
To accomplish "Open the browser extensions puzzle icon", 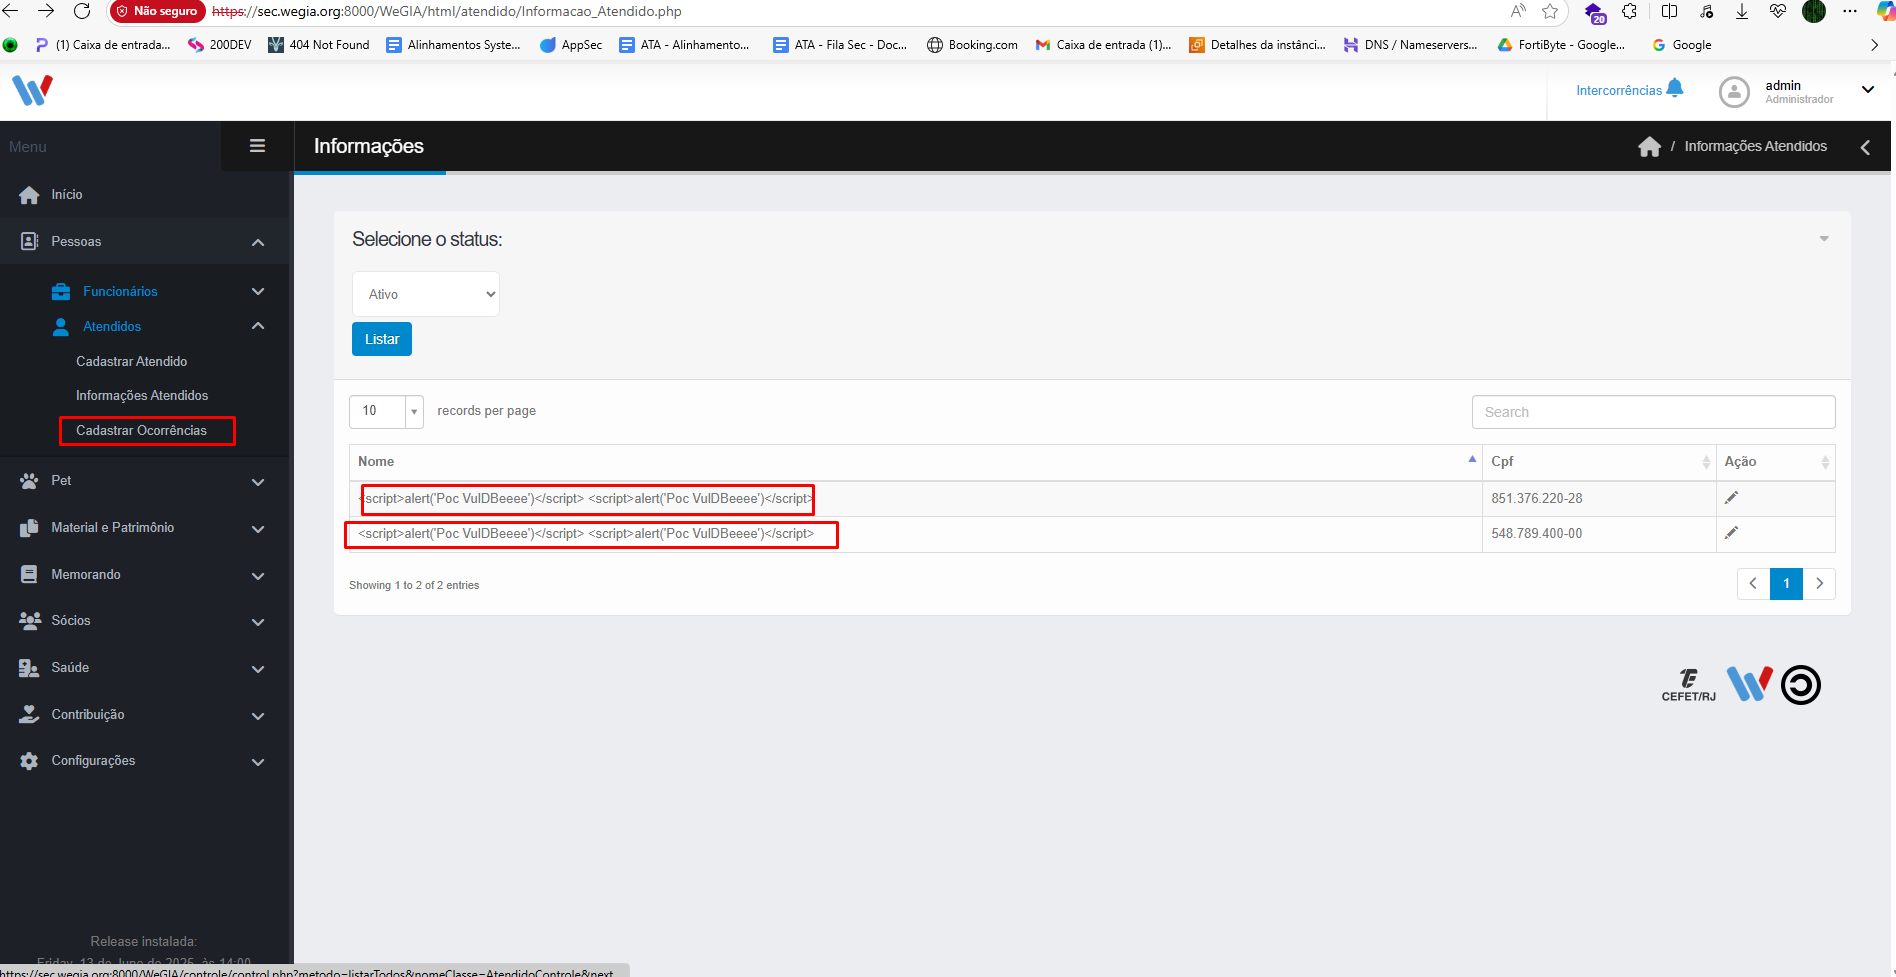I will pos(1630,11).
